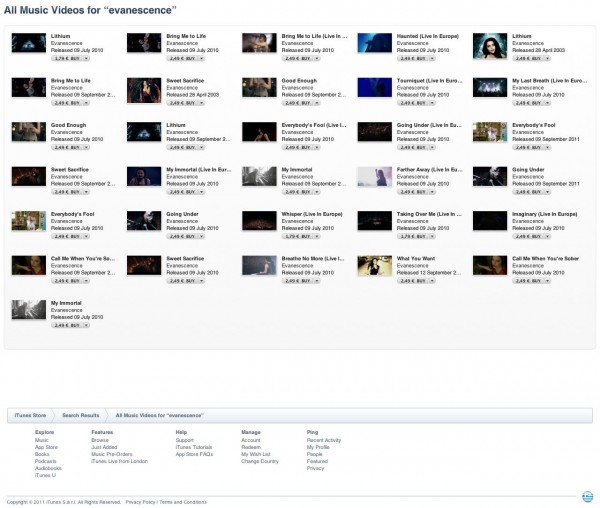Screen dimensions: 600x508
Task: Buy Whisper (Live in Europe) for 1,79 €
Action: 297,236
